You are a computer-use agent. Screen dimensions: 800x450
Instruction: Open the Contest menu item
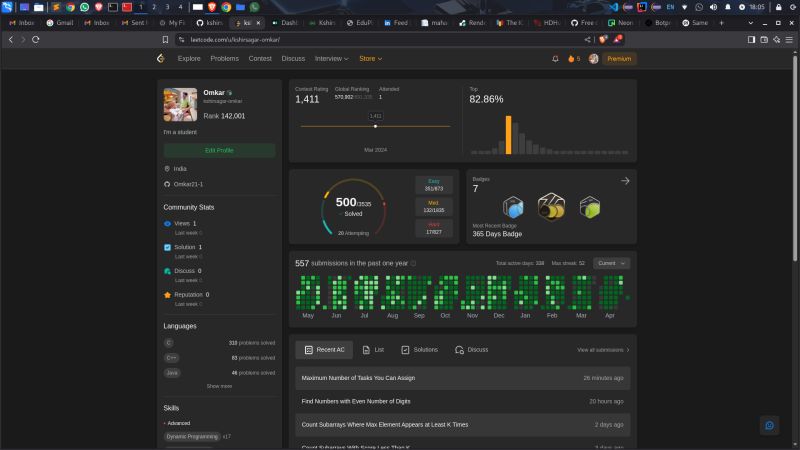pyautogui.click(x=260, y=59)
